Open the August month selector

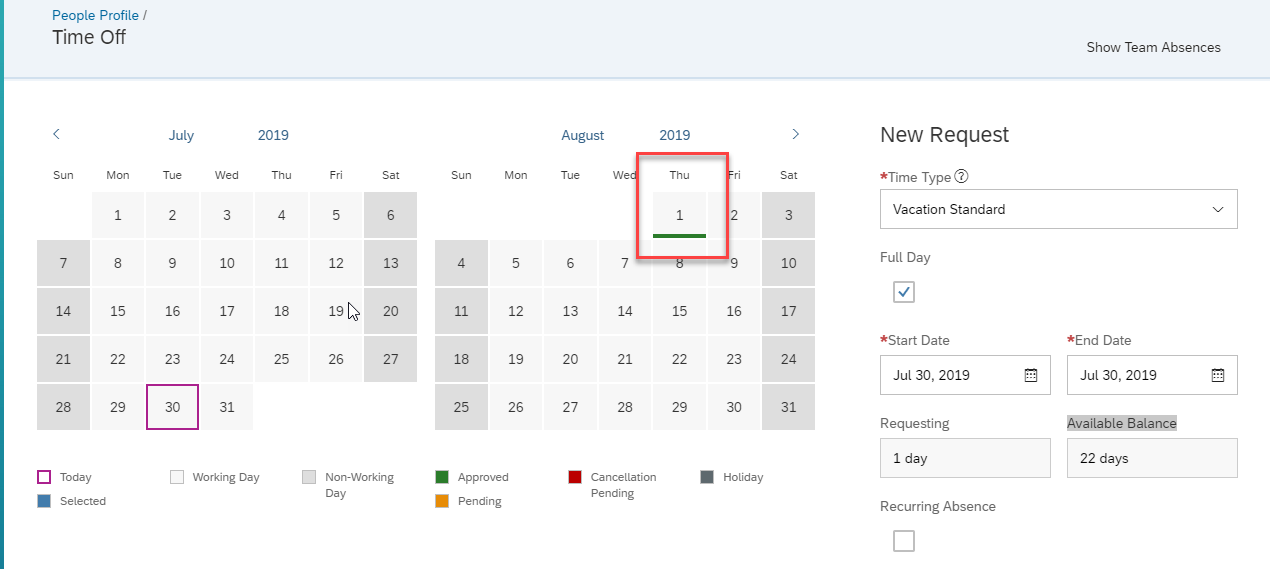583,135
